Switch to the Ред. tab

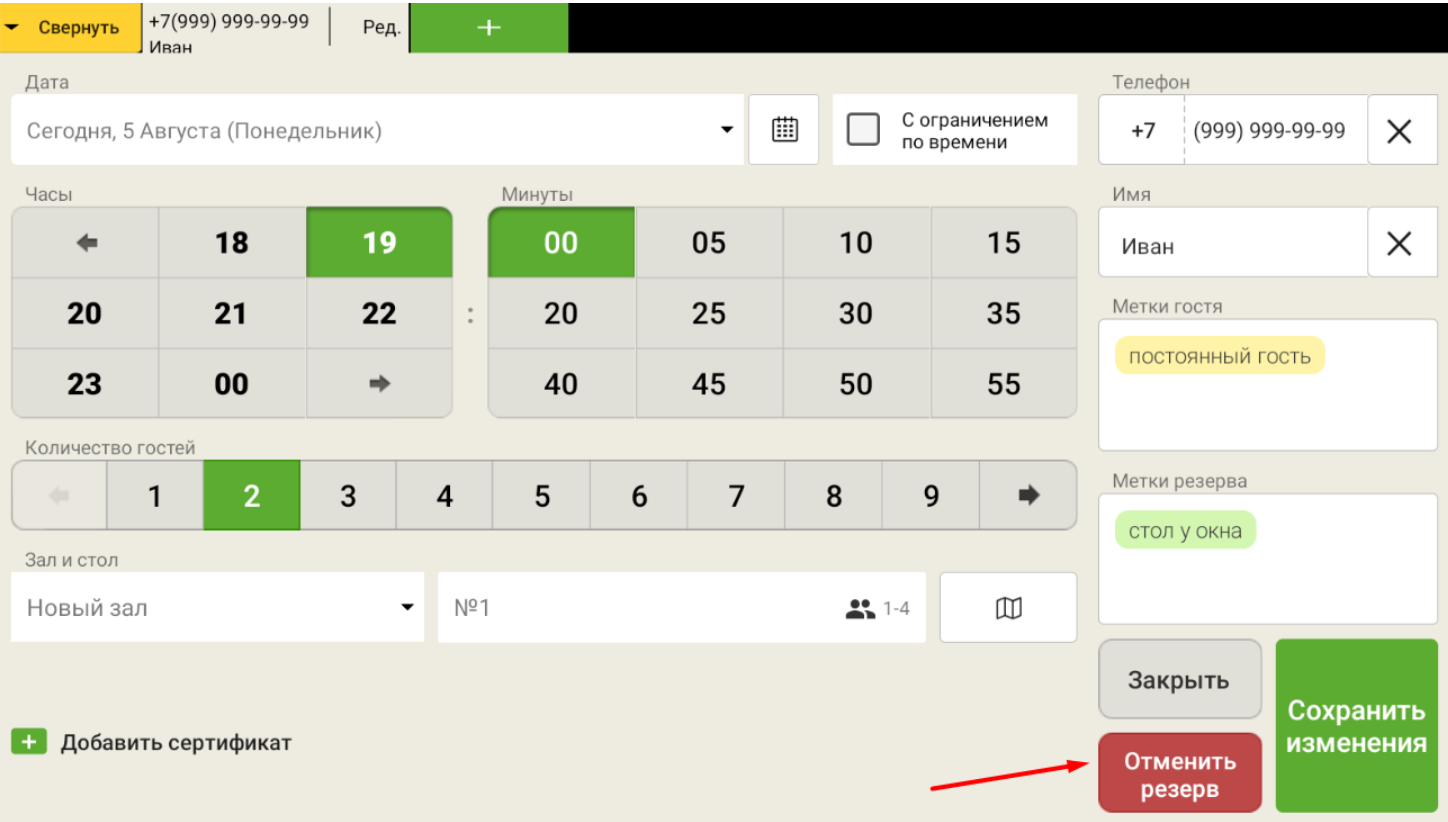click(x=381, y=28)
